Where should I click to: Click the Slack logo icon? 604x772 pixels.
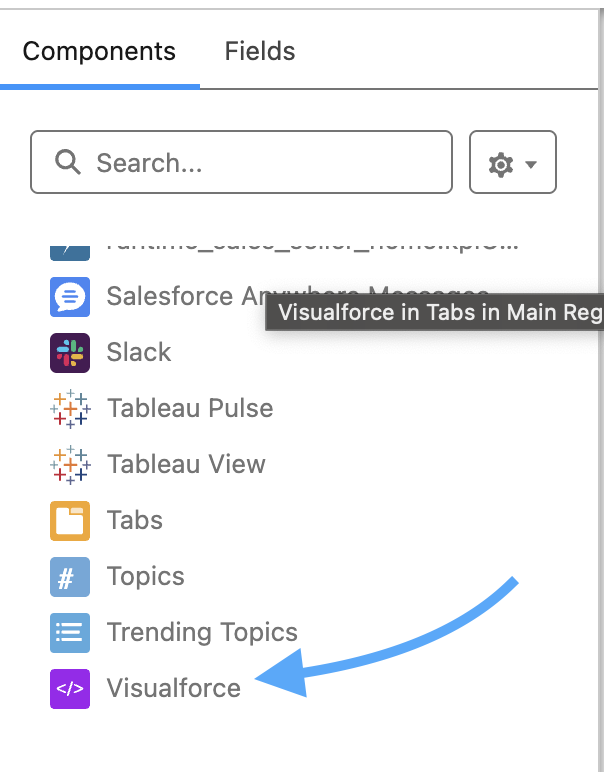pyautogui.click(x=70, y=353)
